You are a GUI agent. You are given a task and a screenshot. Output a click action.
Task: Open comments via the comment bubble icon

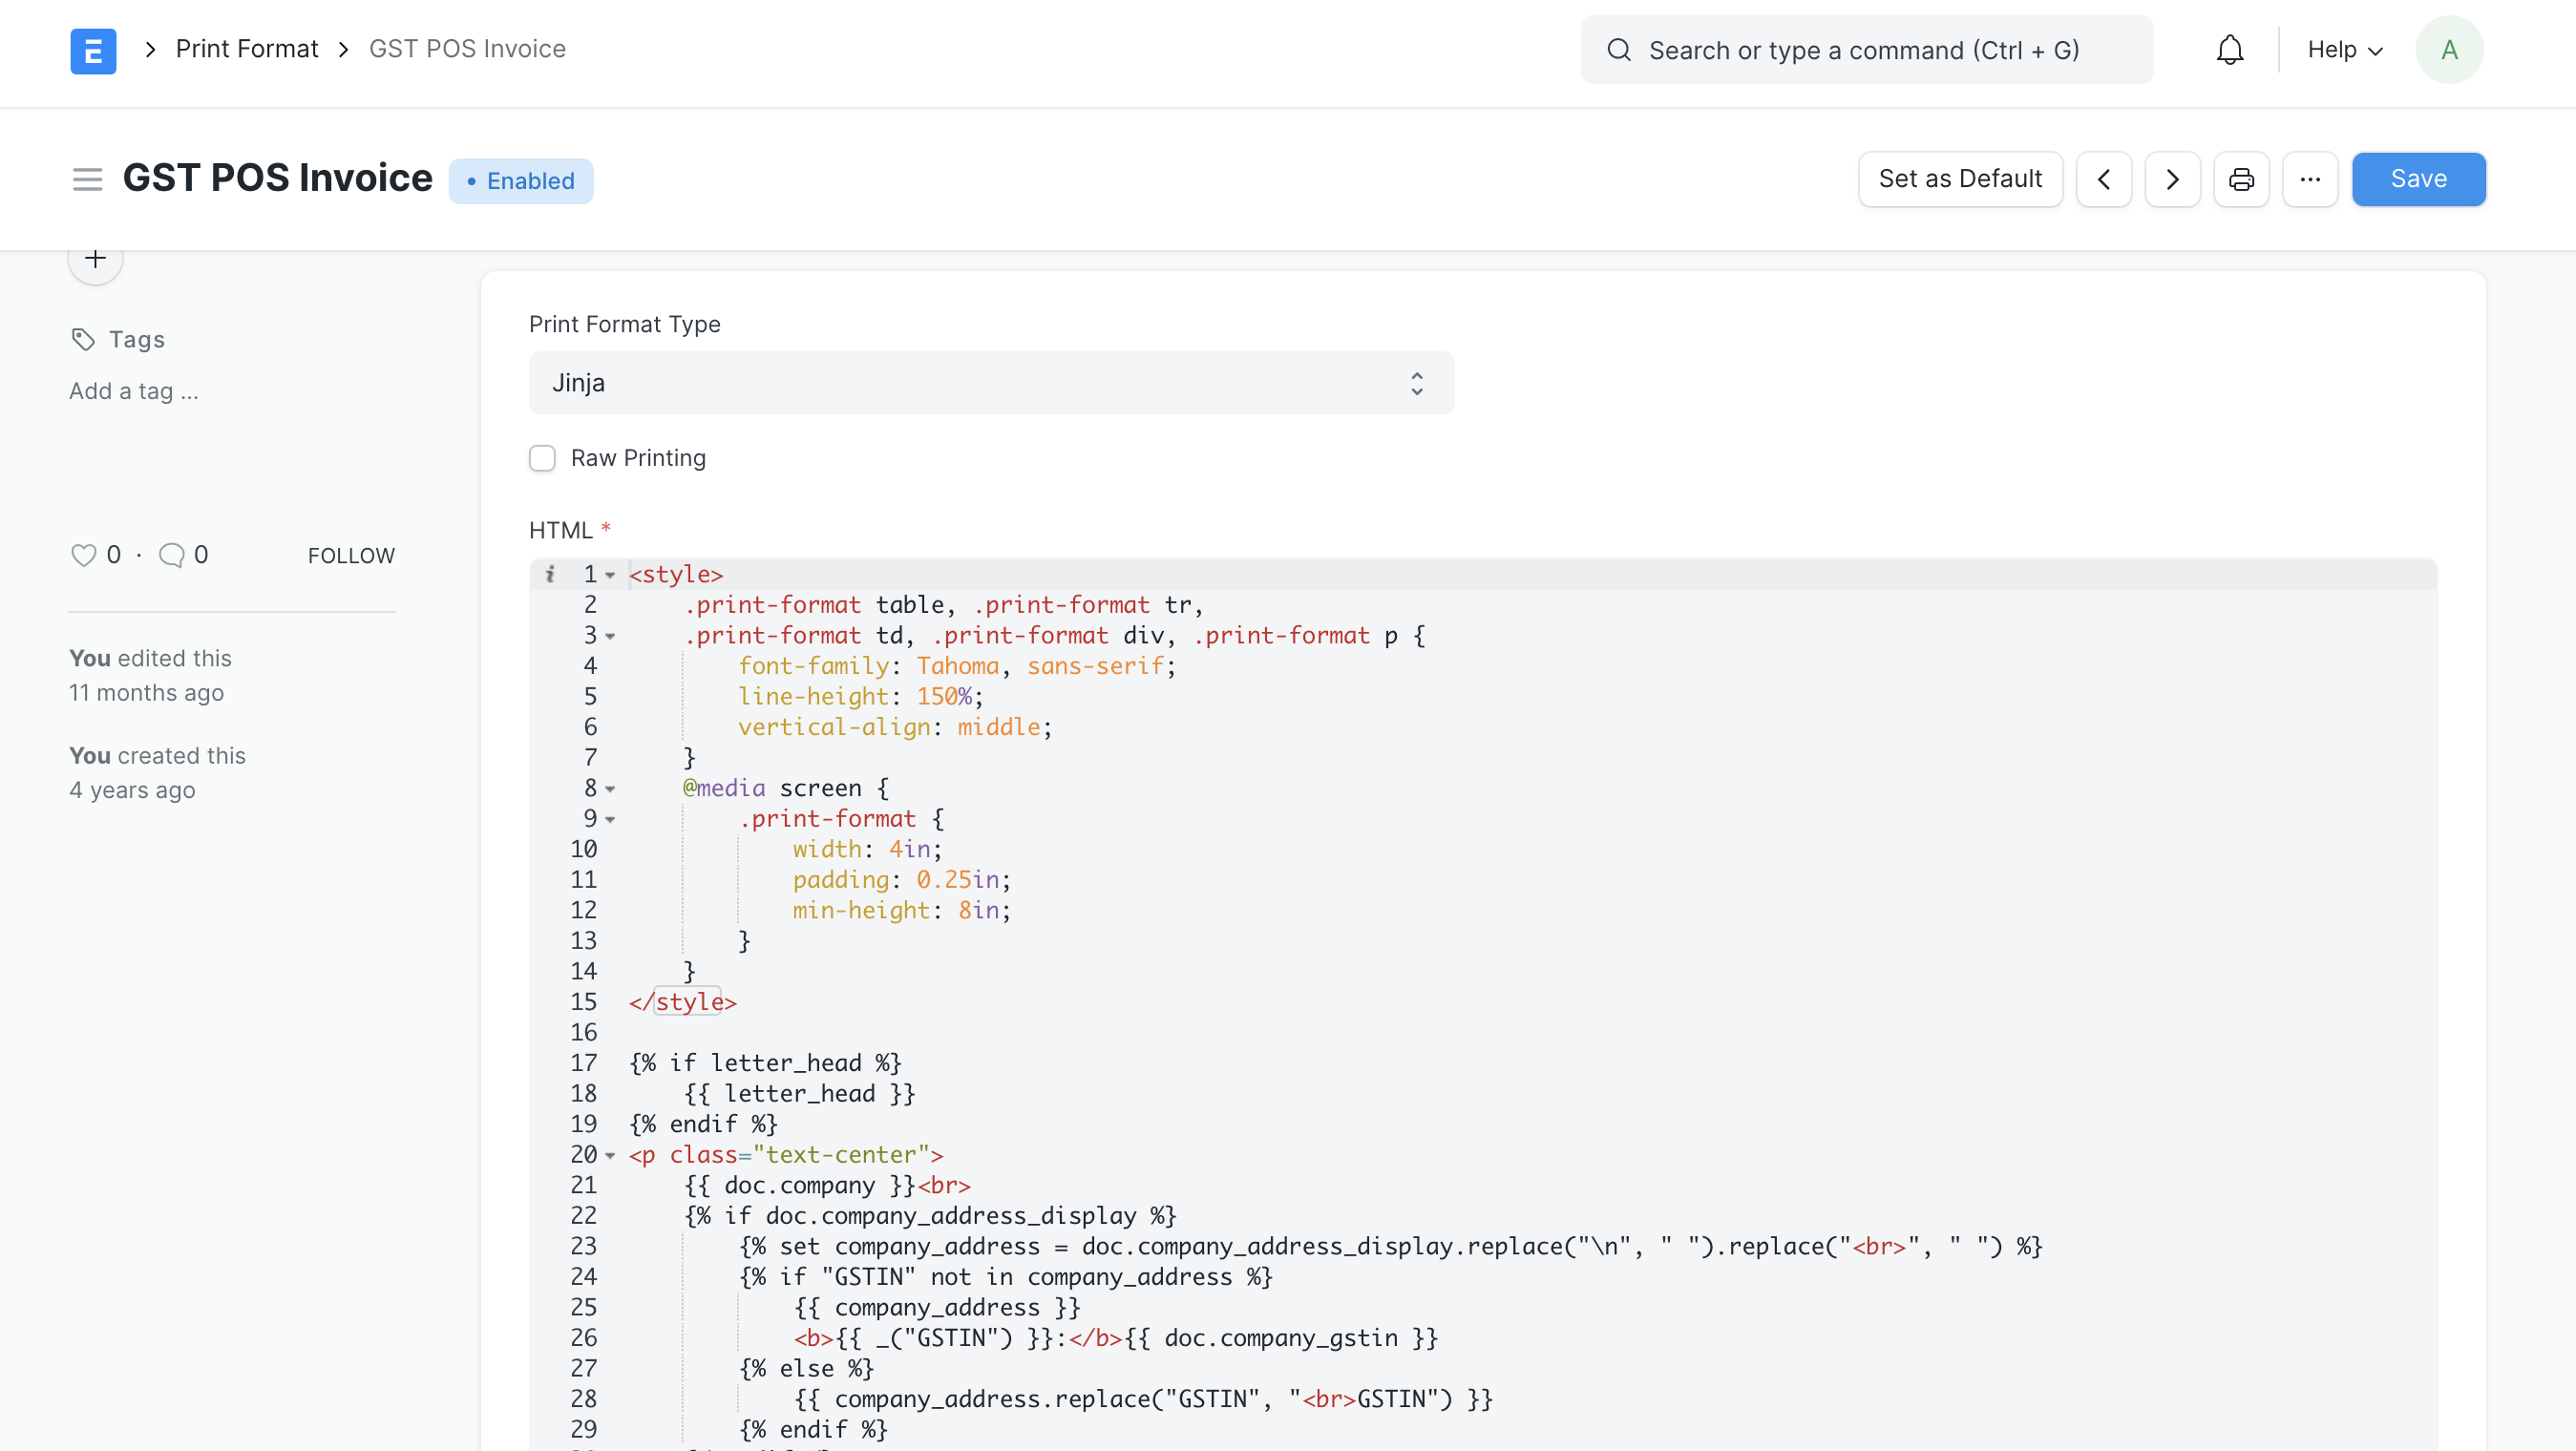(x=173, y=554)
